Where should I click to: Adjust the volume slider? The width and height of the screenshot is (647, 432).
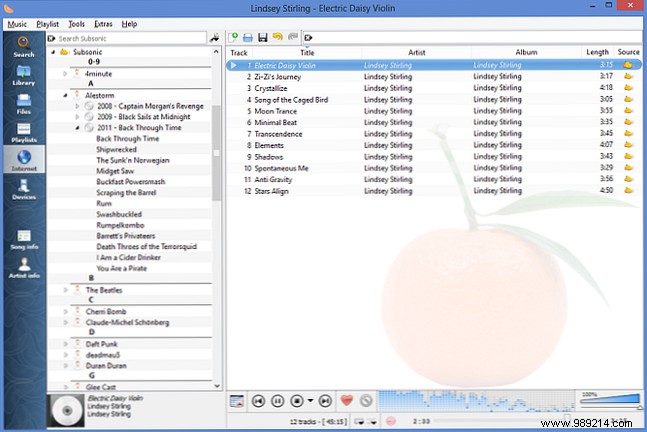click(x=610, y=401)
